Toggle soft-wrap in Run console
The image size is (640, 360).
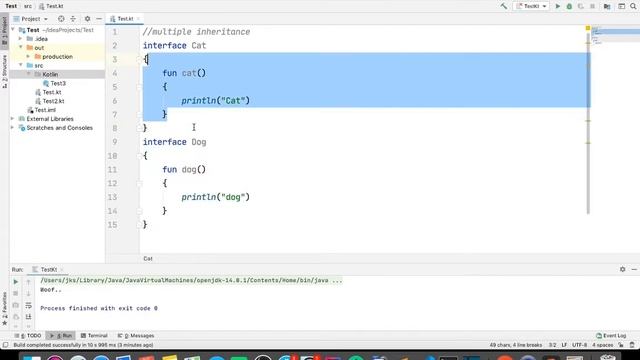pos(29,305)
